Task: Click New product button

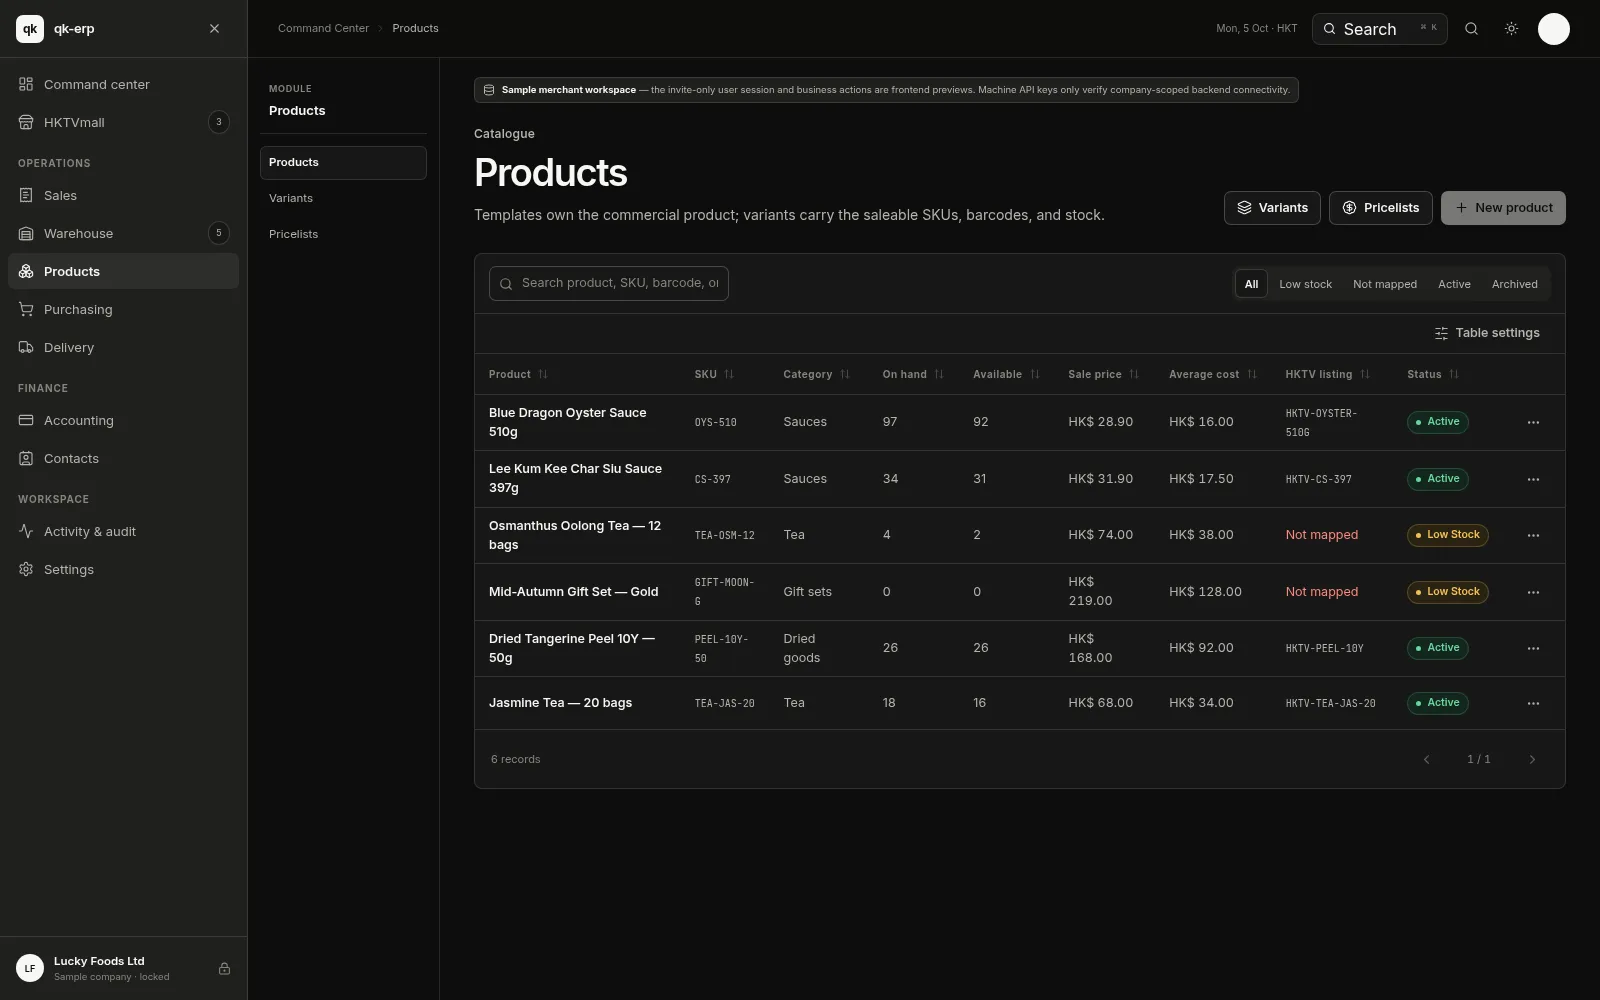Action: (1503, 208)
